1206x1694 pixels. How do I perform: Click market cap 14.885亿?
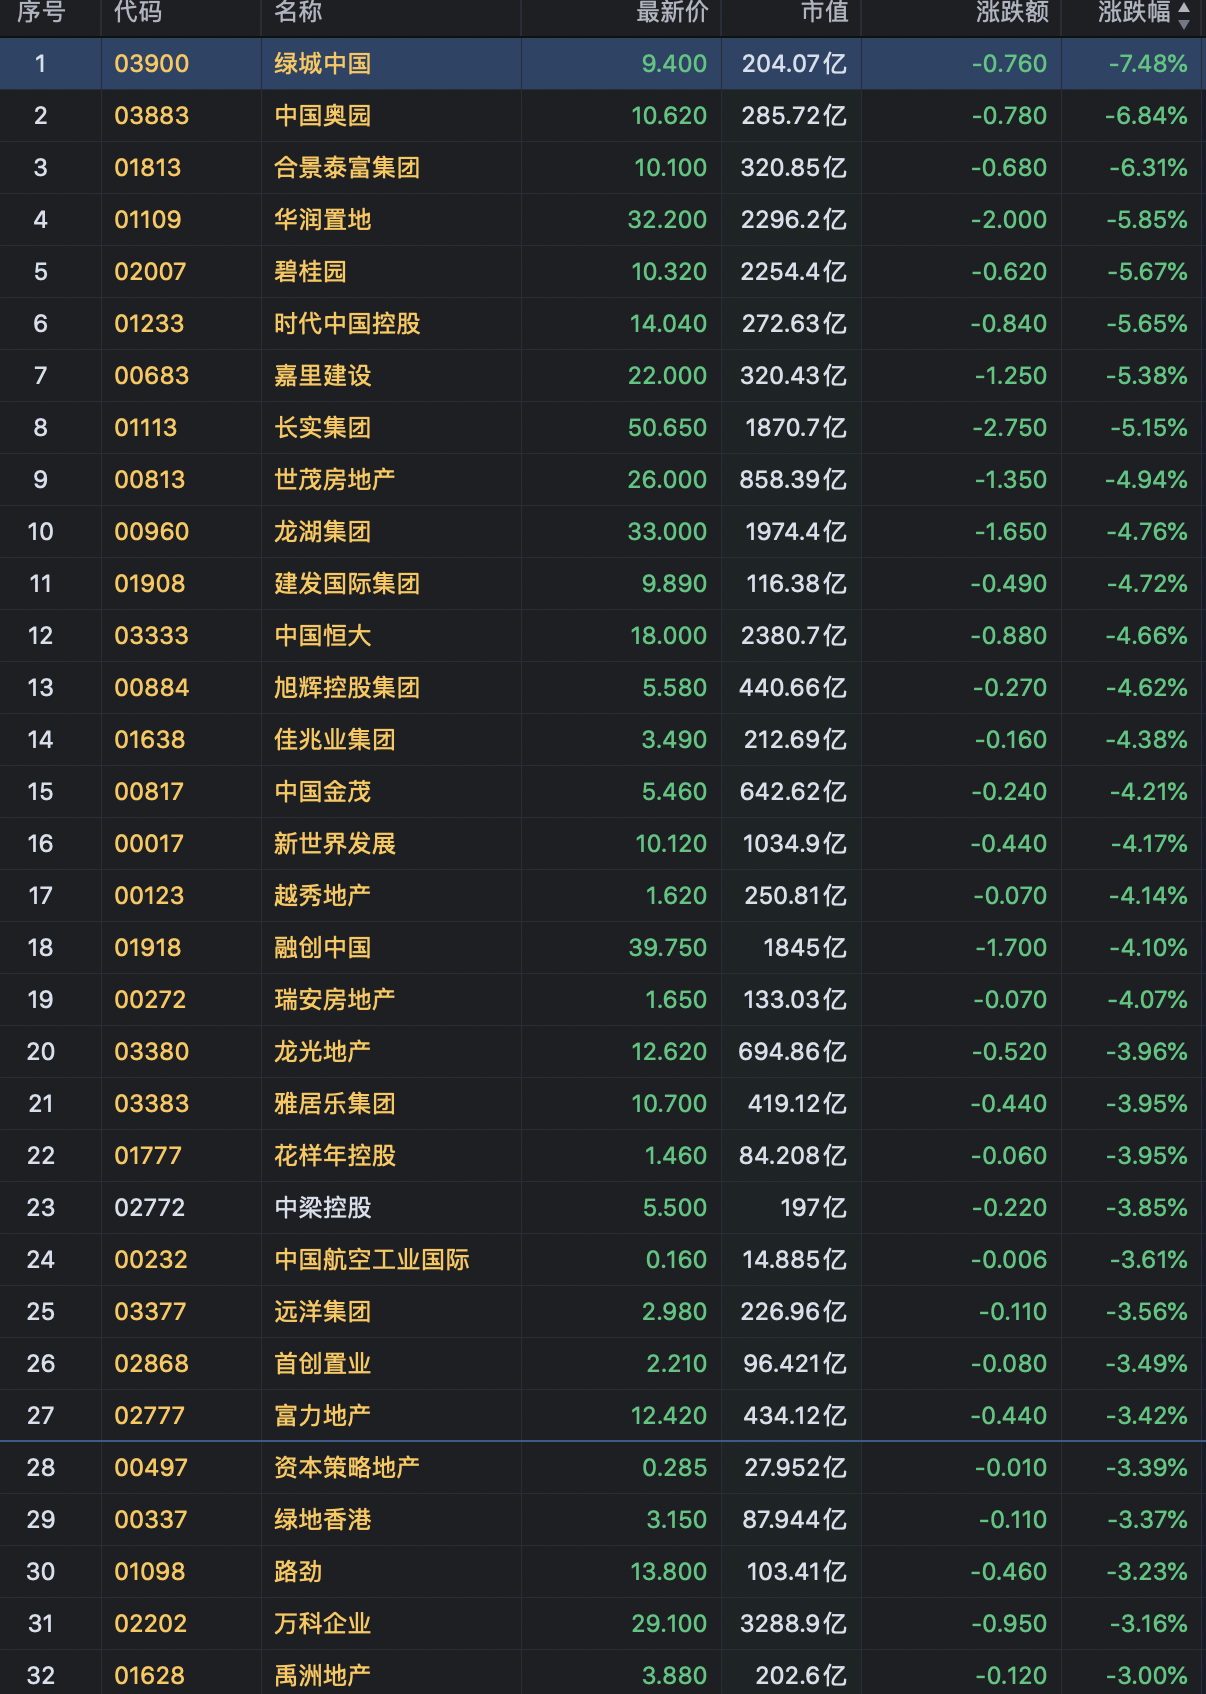tap(794, 1260)
